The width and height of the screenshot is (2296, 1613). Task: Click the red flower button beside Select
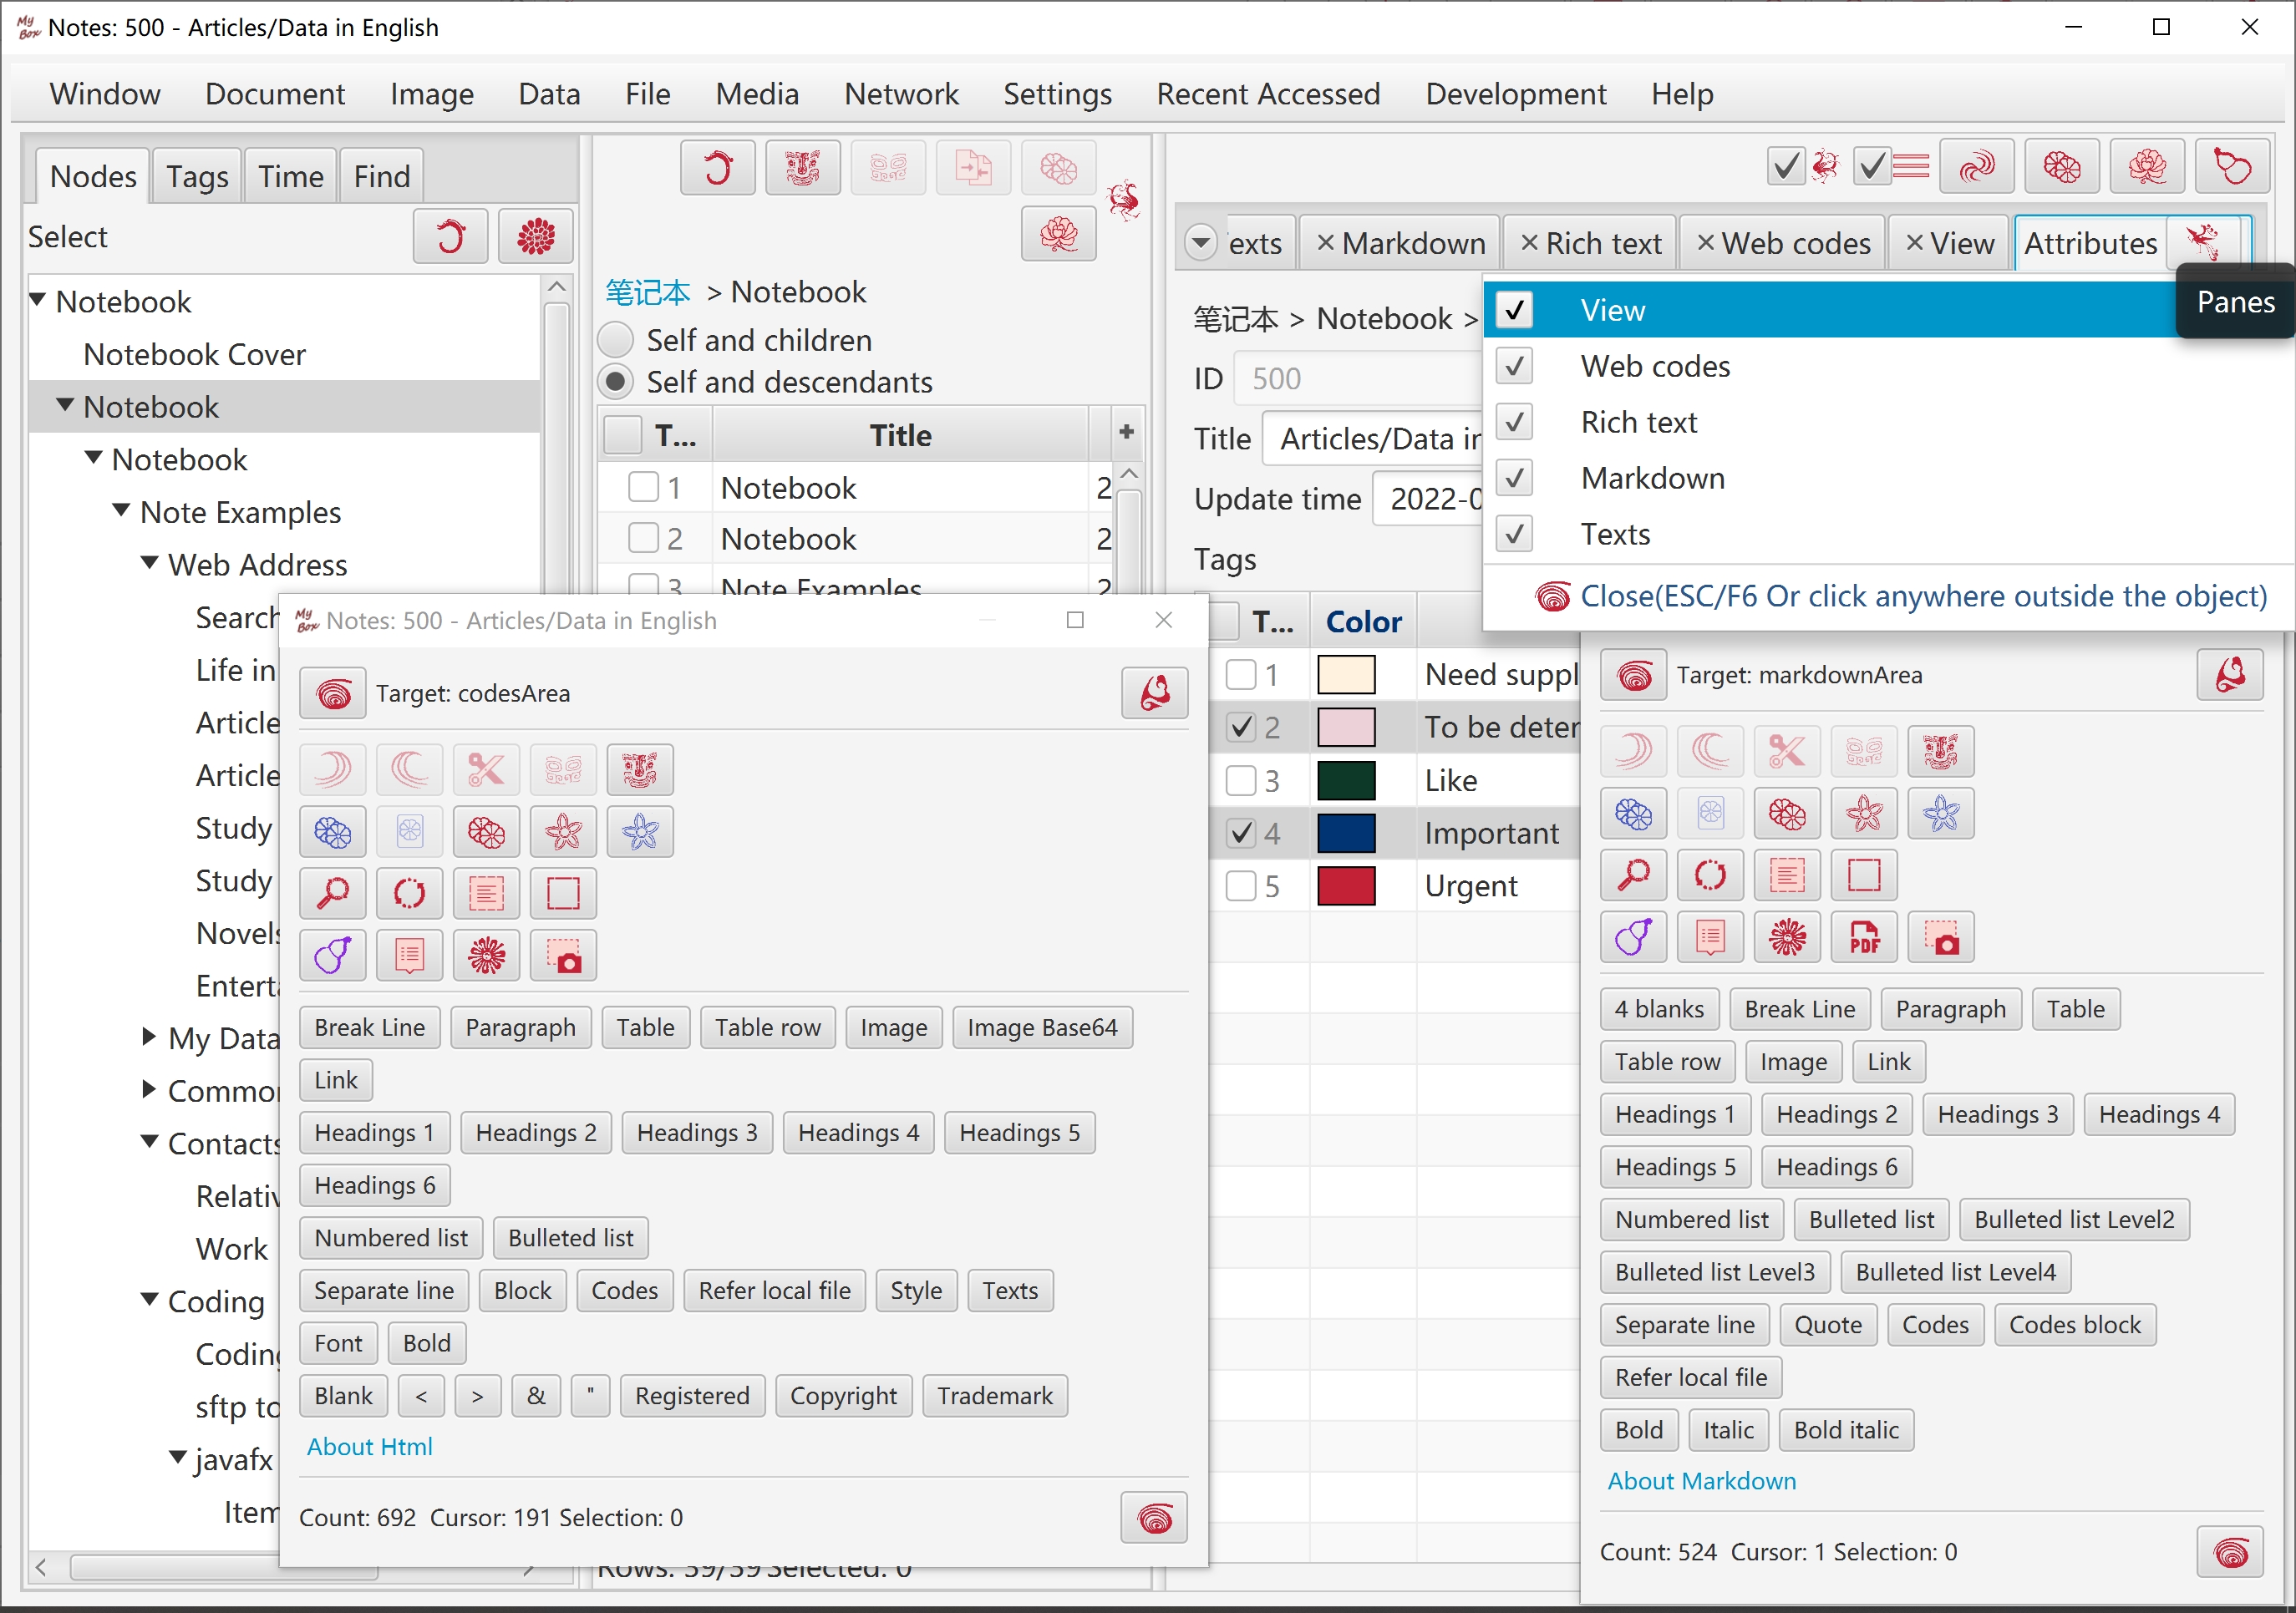click(x=536, y=237)
